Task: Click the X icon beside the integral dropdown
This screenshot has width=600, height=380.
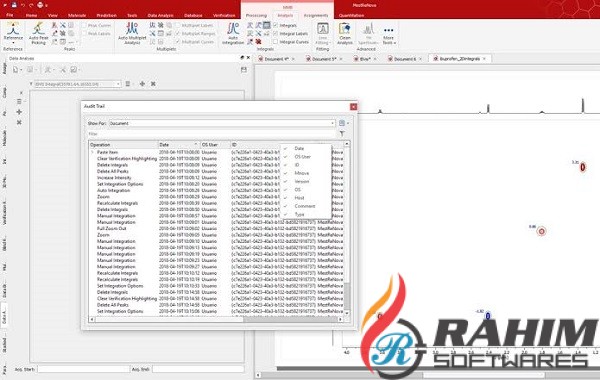Action: tap(153, 83)
